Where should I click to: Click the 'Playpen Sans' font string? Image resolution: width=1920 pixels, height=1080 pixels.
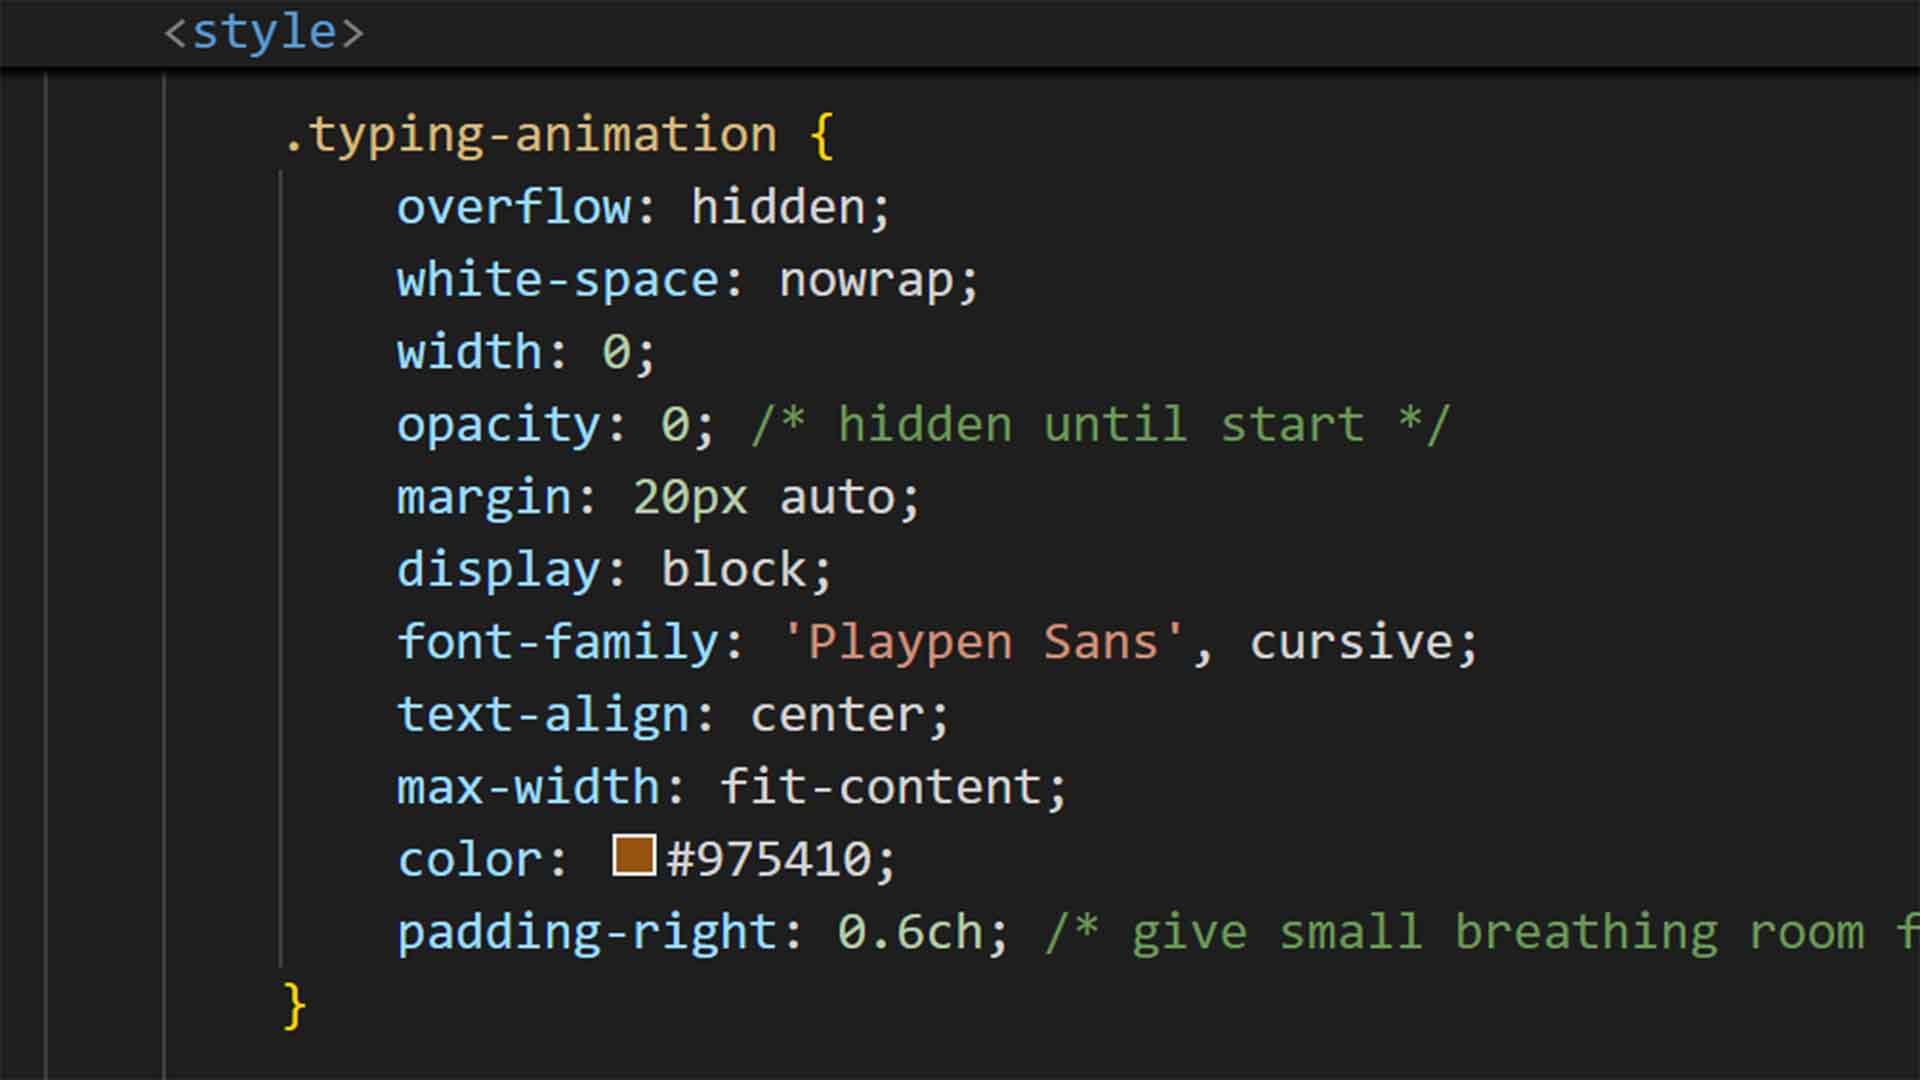[x=982, y=642]
